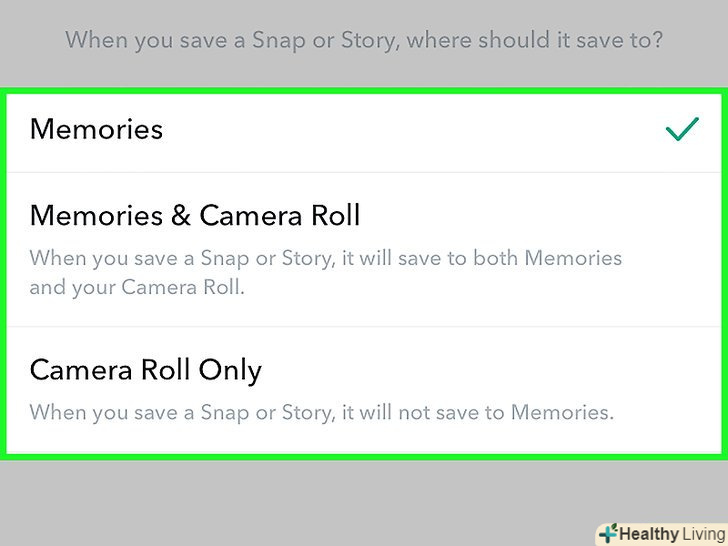Select the Camera Roll Only option

(x=146, y=370)
